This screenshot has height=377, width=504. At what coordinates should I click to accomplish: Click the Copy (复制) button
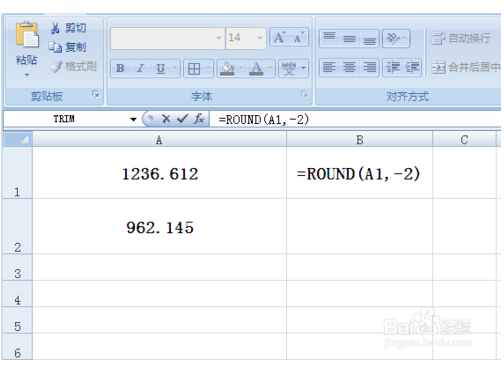tap(68, 47)
